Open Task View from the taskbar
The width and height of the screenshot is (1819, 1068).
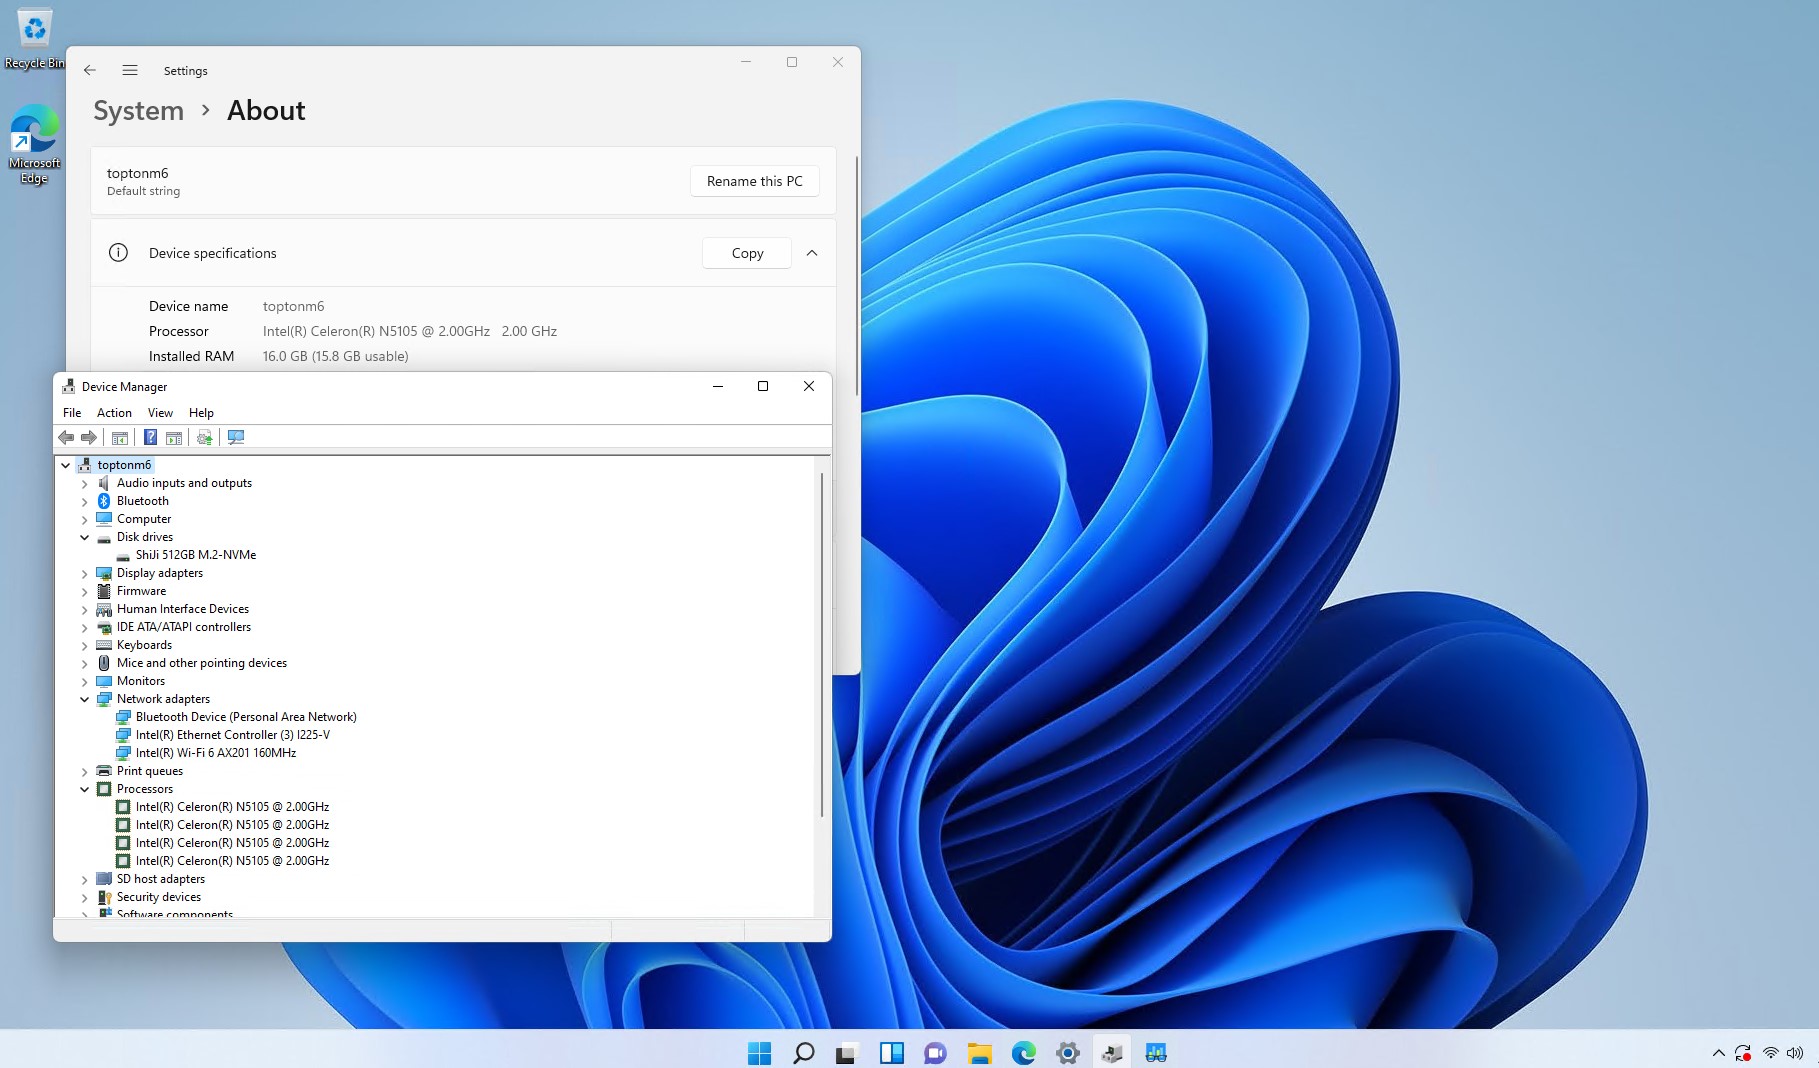(847, 1053)
